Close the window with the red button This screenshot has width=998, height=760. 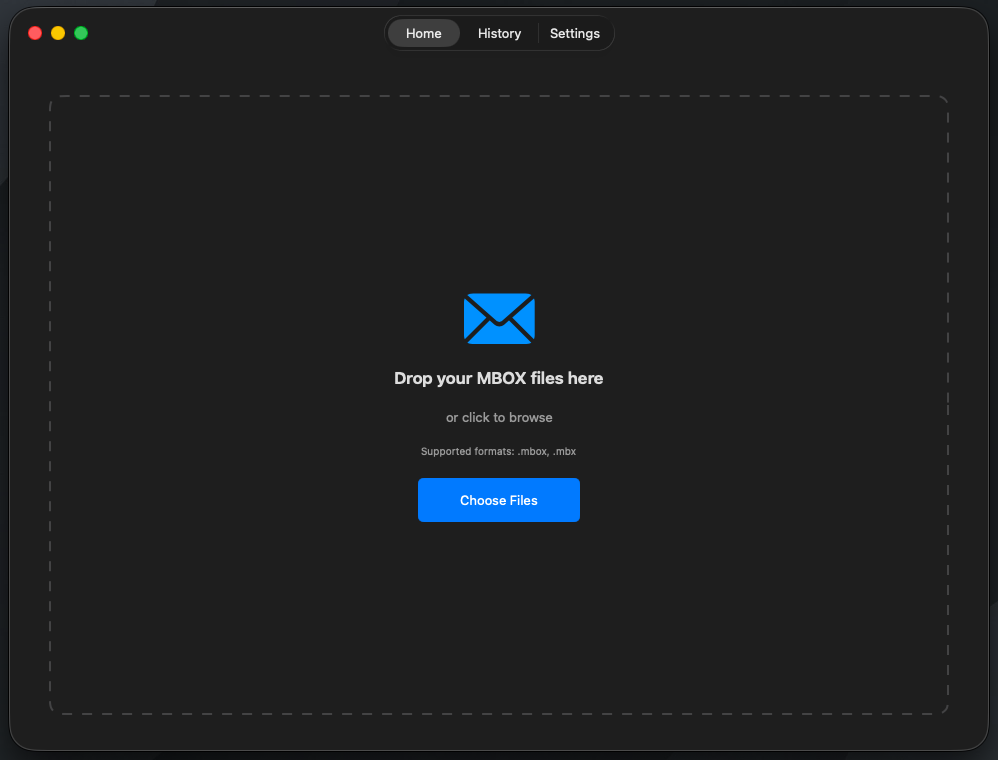coord(35,33)
